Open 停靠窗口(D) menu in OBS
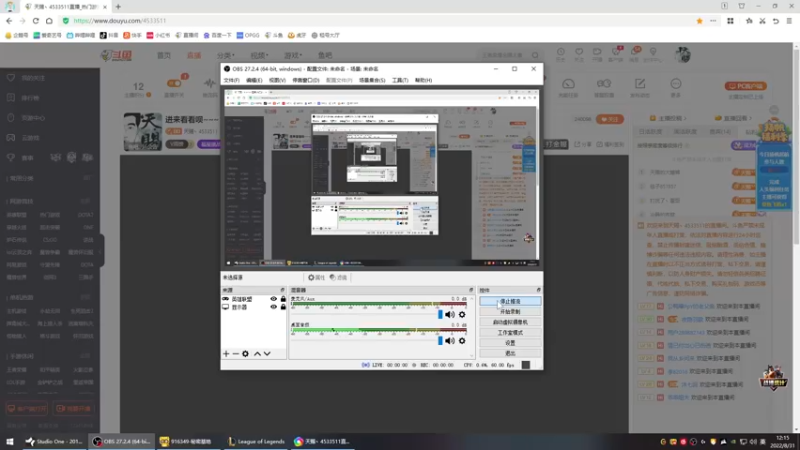The width and height of the screenshot is (800, 450). (306, 80)
